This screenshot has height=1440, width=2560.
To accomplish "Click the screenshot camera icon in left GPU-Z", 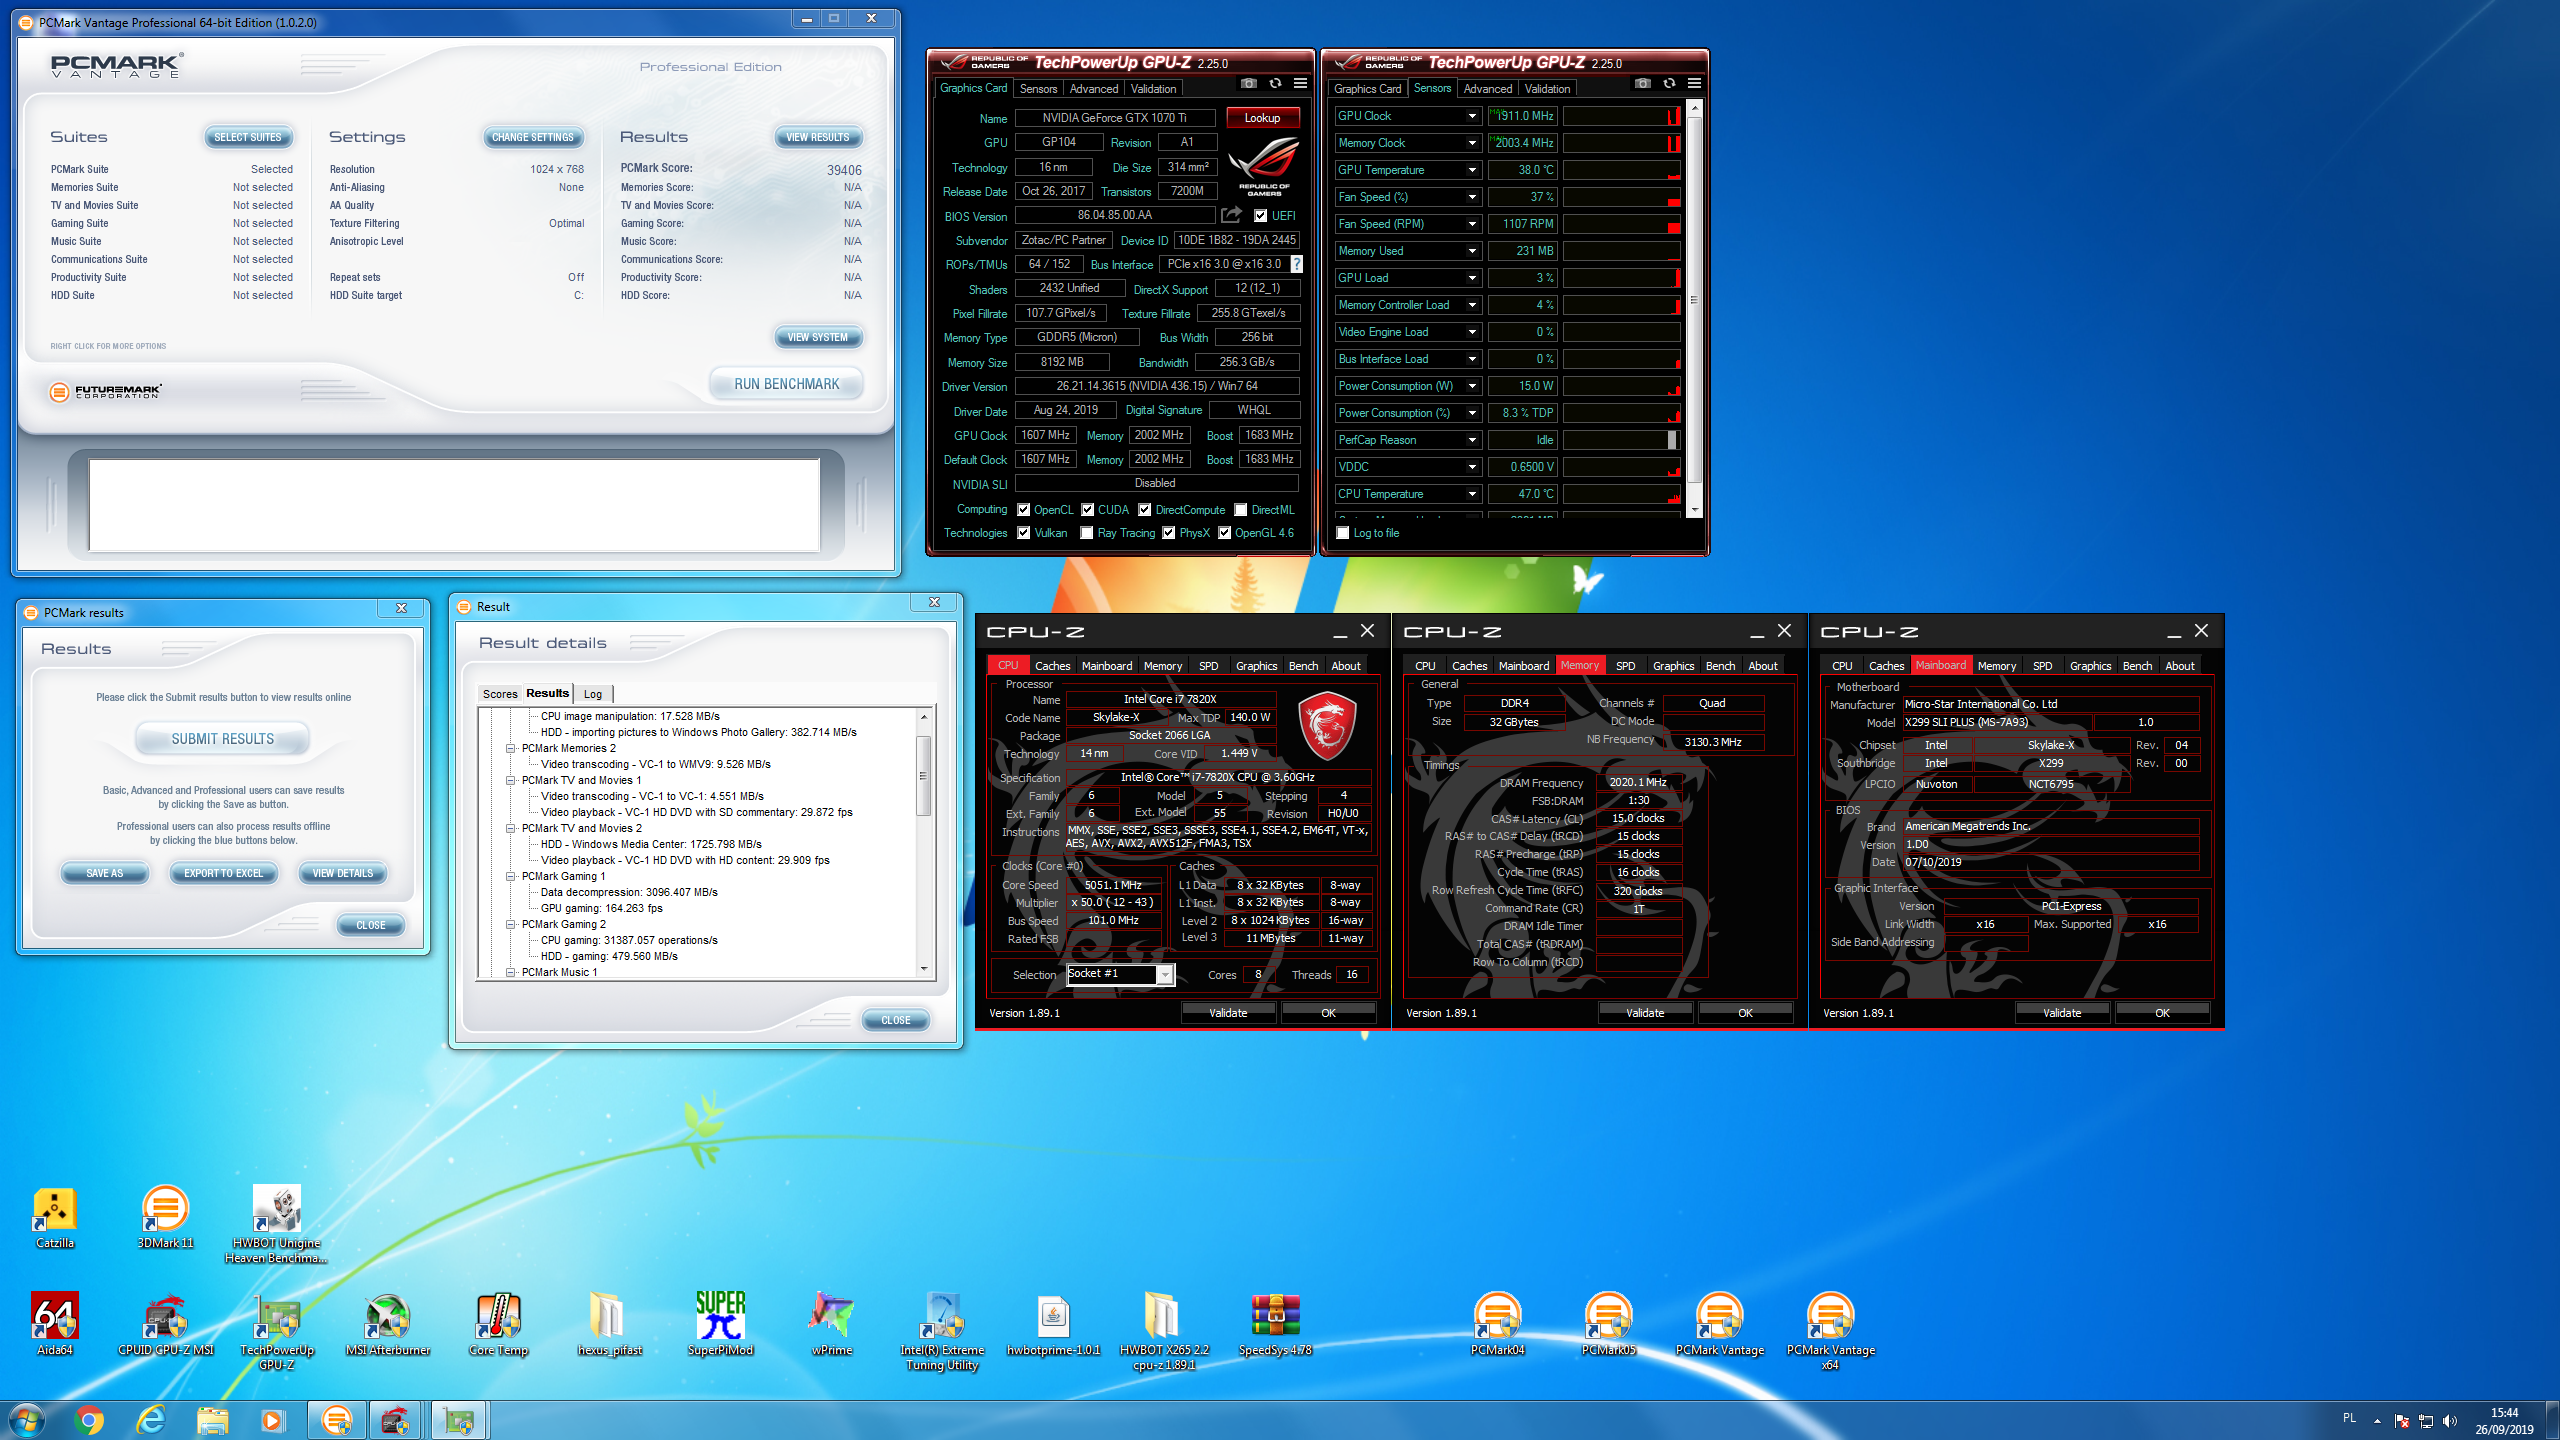I will (1249, 84).
